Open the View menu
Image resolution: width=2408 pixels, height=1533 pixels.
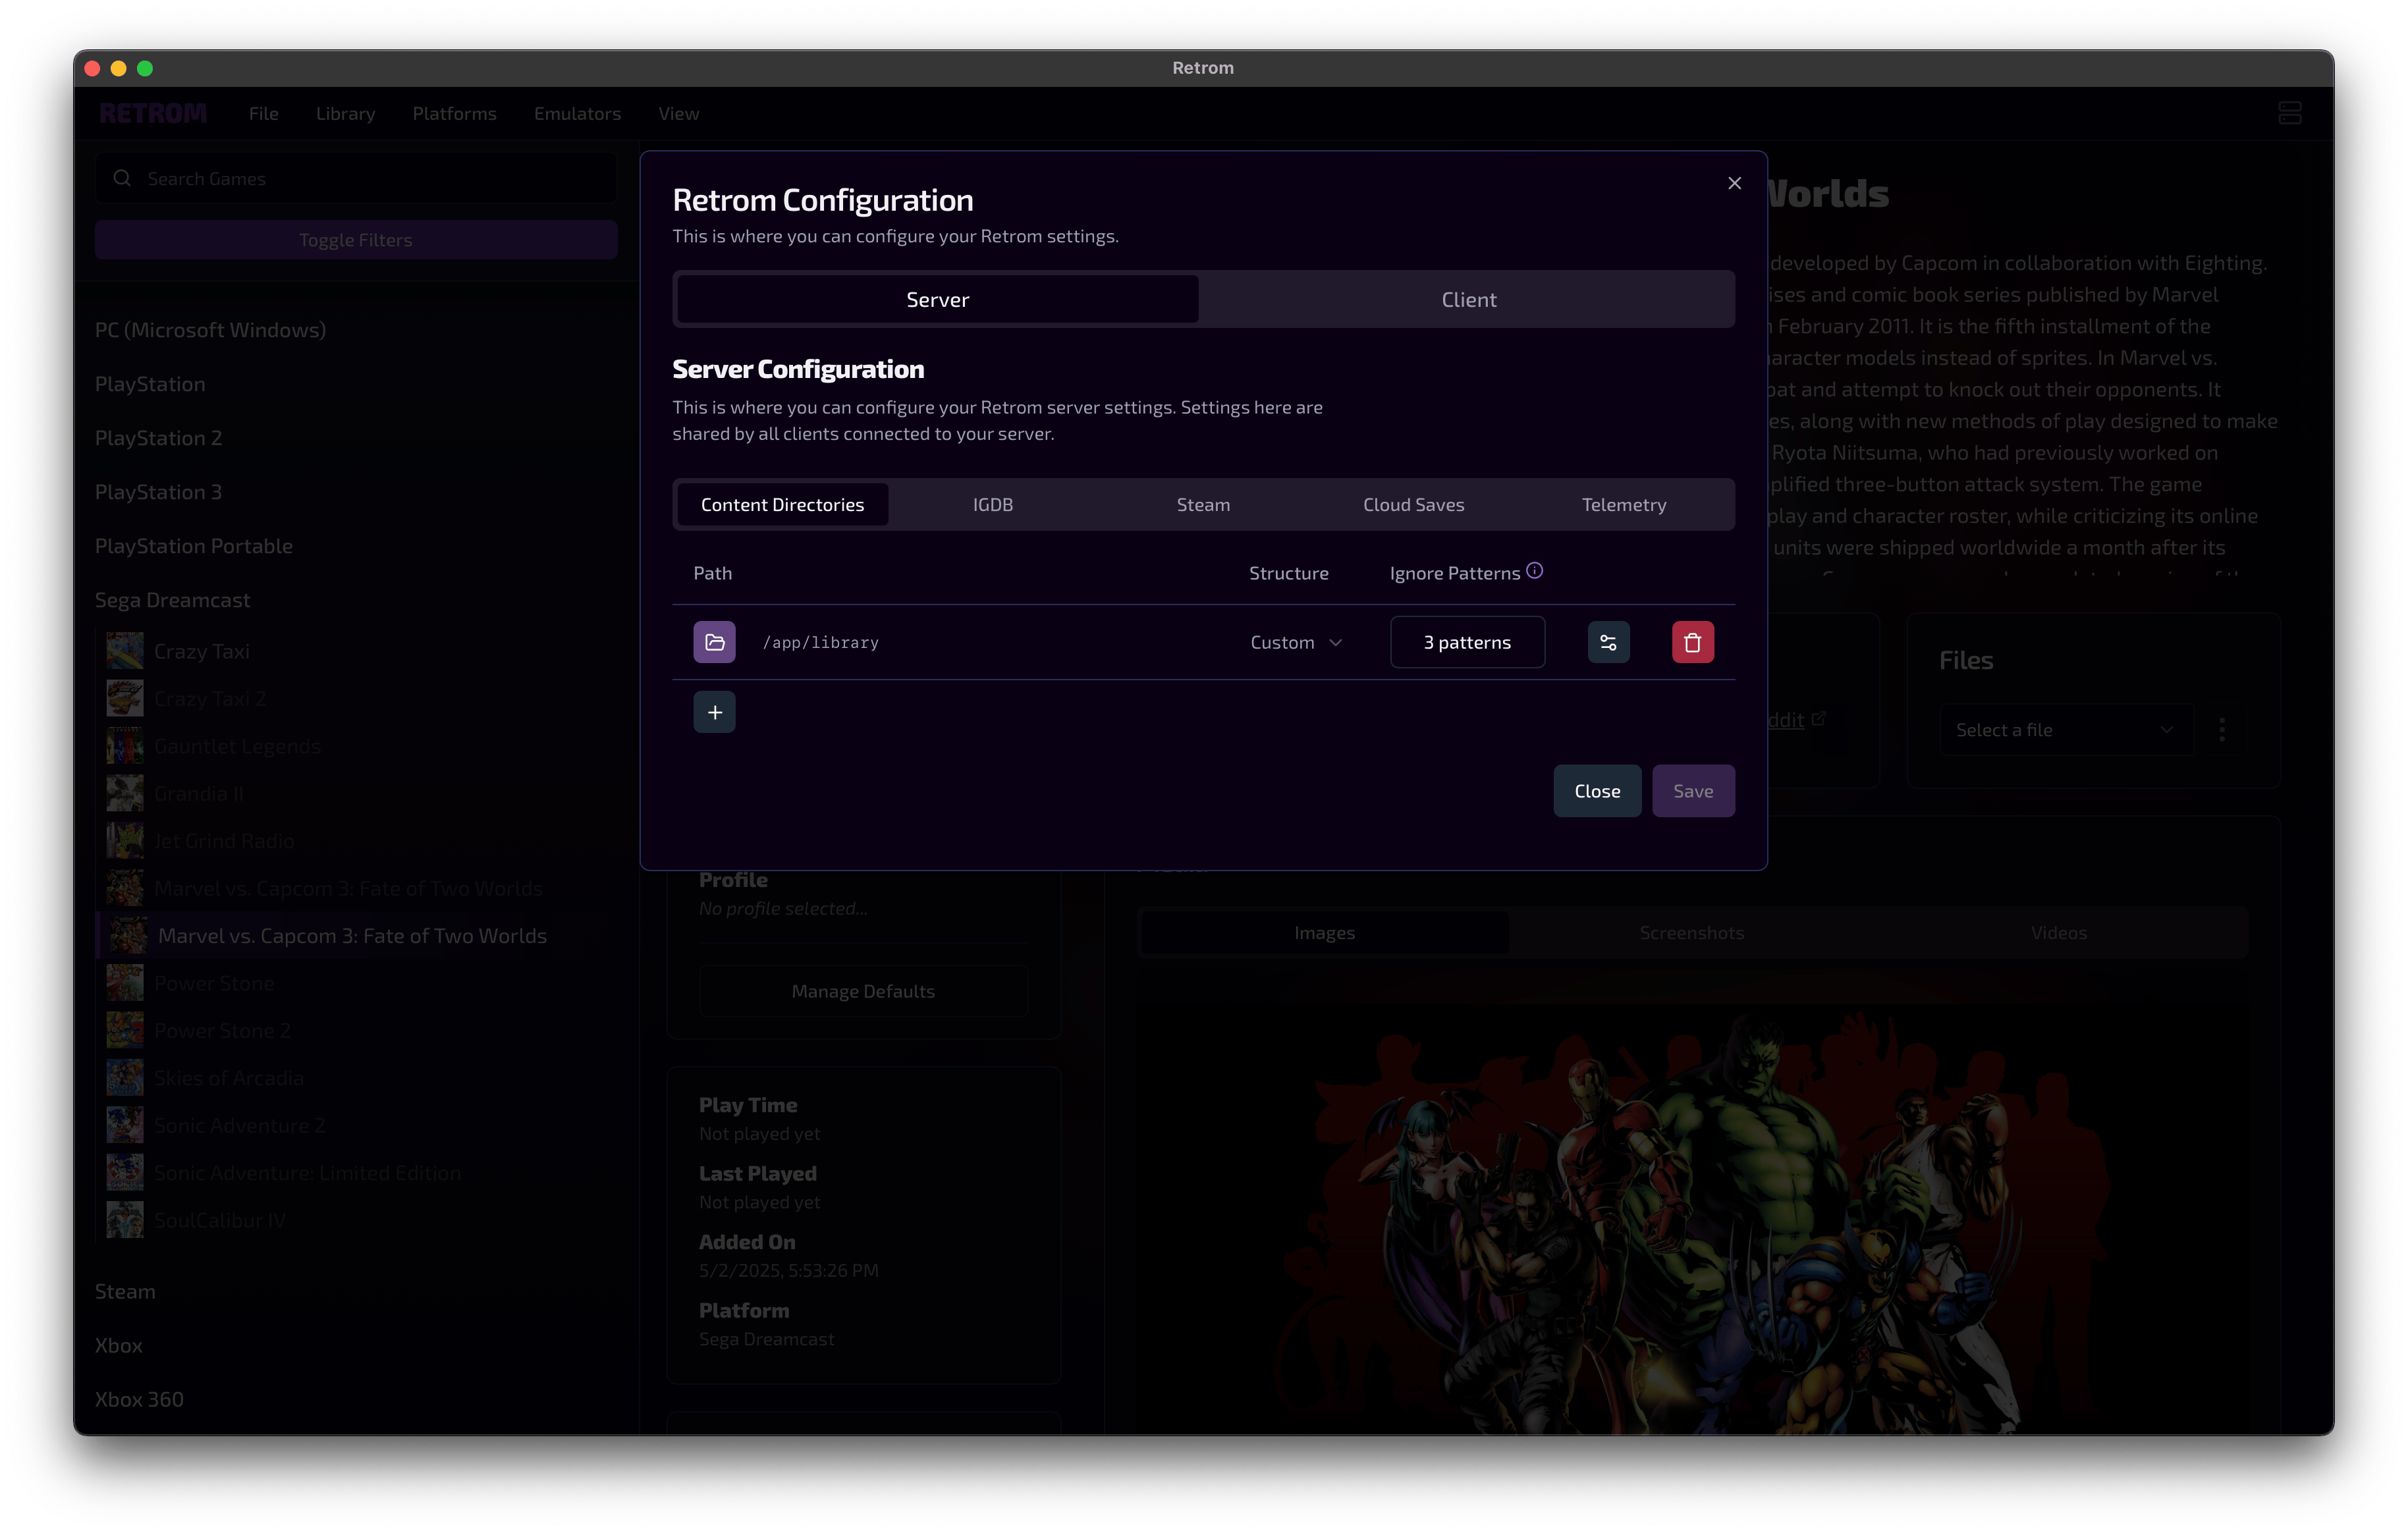[x=678, y=113]
